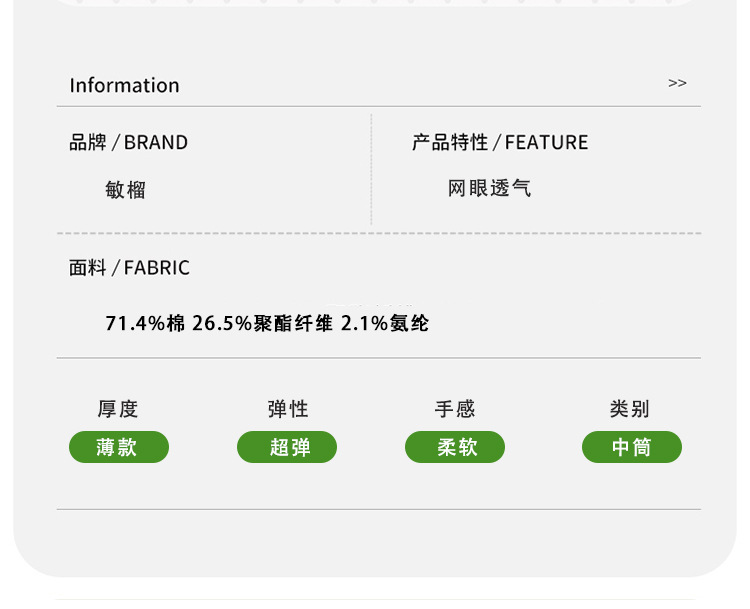Select the green 柔软 tag
The image size is (750, 609).
[x=455, y=447]
